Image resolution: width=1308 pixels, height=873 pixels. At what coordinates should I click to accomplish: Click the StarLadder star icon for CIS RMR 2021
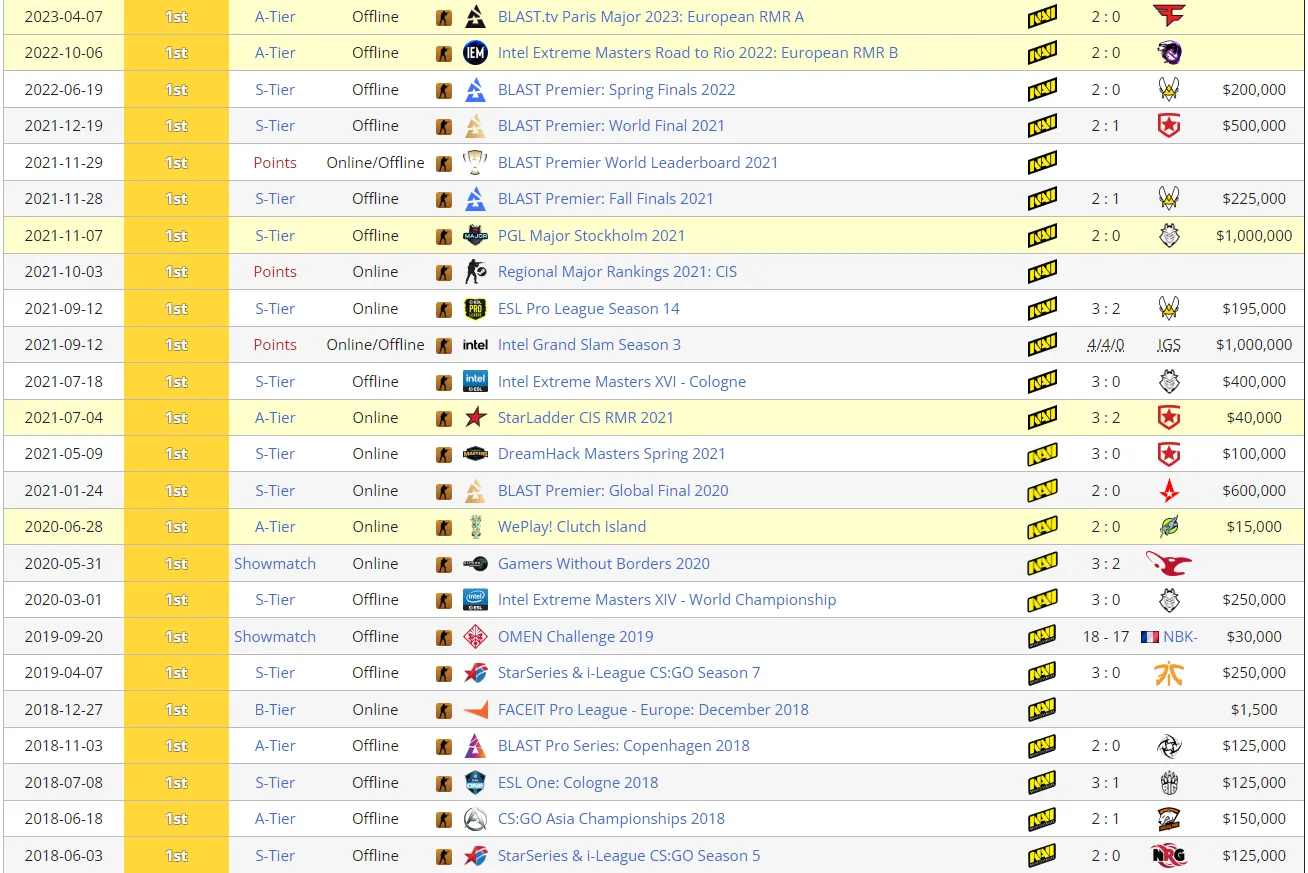[476, 417]
